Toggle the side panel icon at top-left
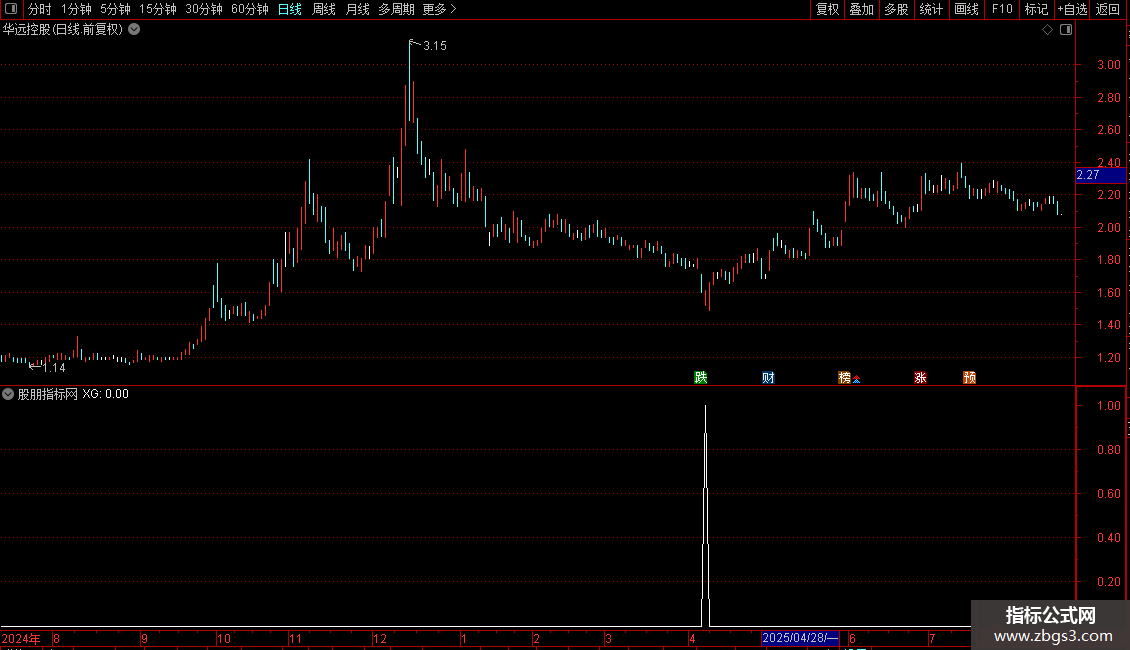Viewport: 1130px width, 650px height. 11,9
